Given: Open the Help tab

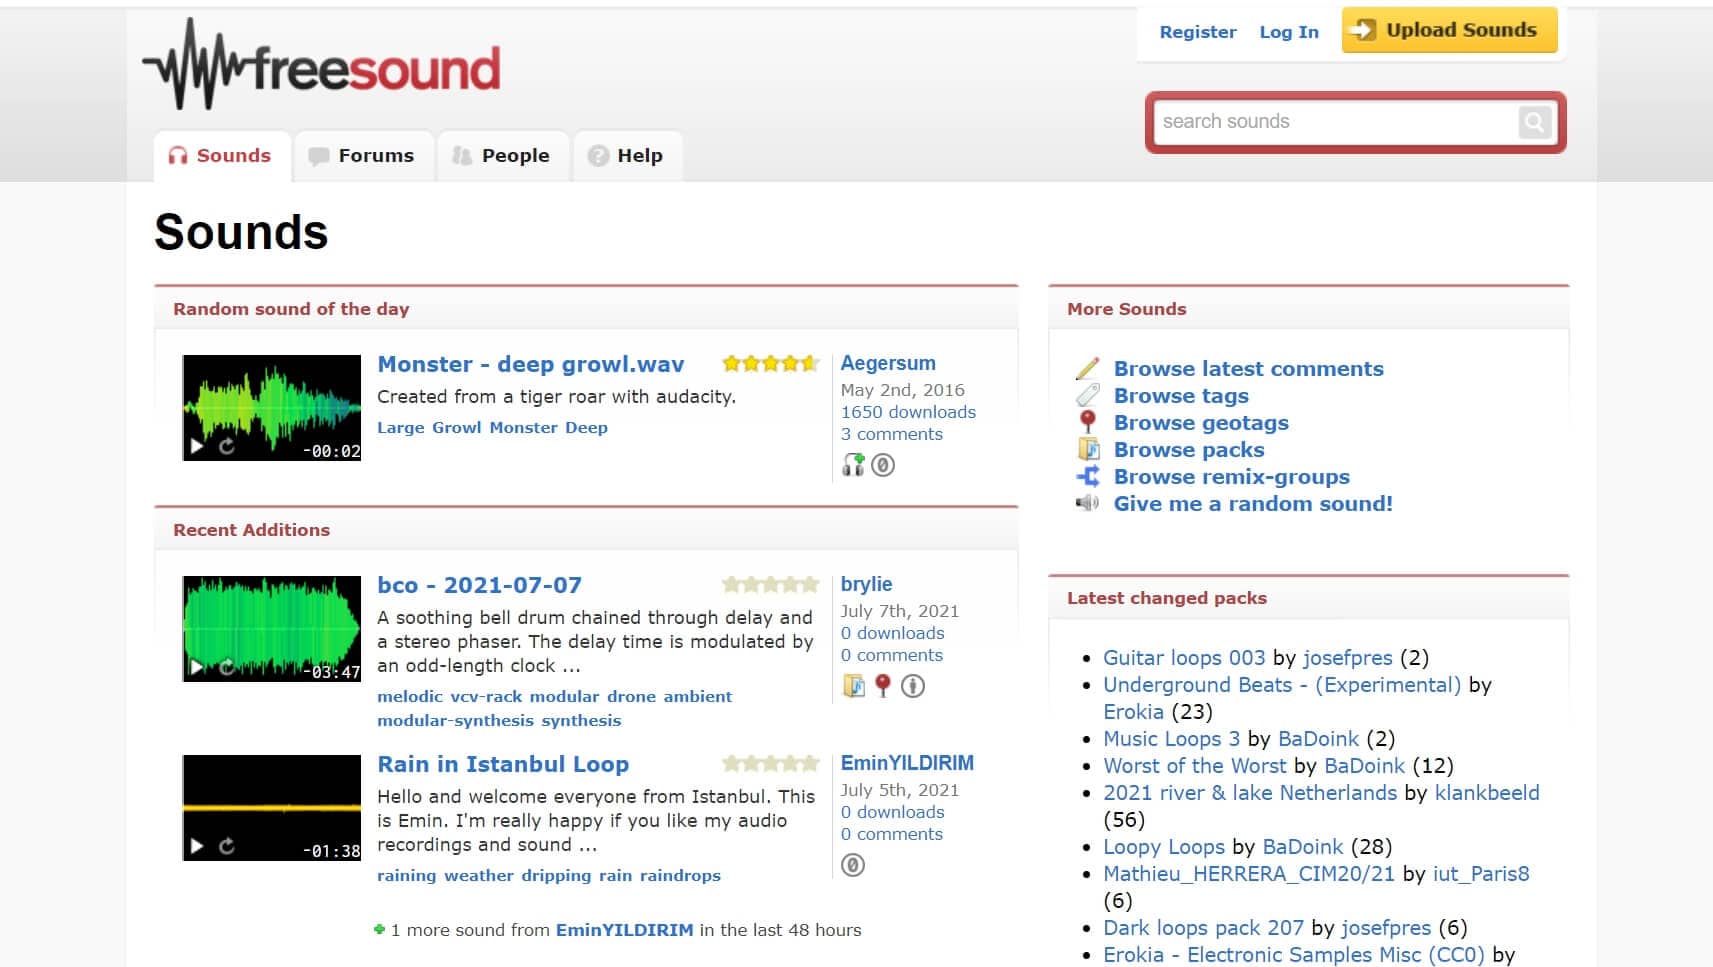Looking at the screenshot, I should 627,156.
